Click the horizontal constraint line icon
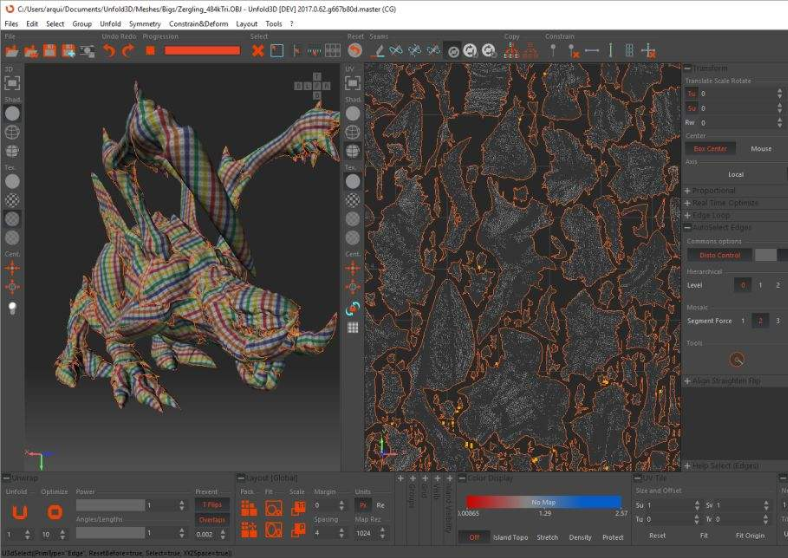This screenshot has width=788, height=558. coord(592,51)
